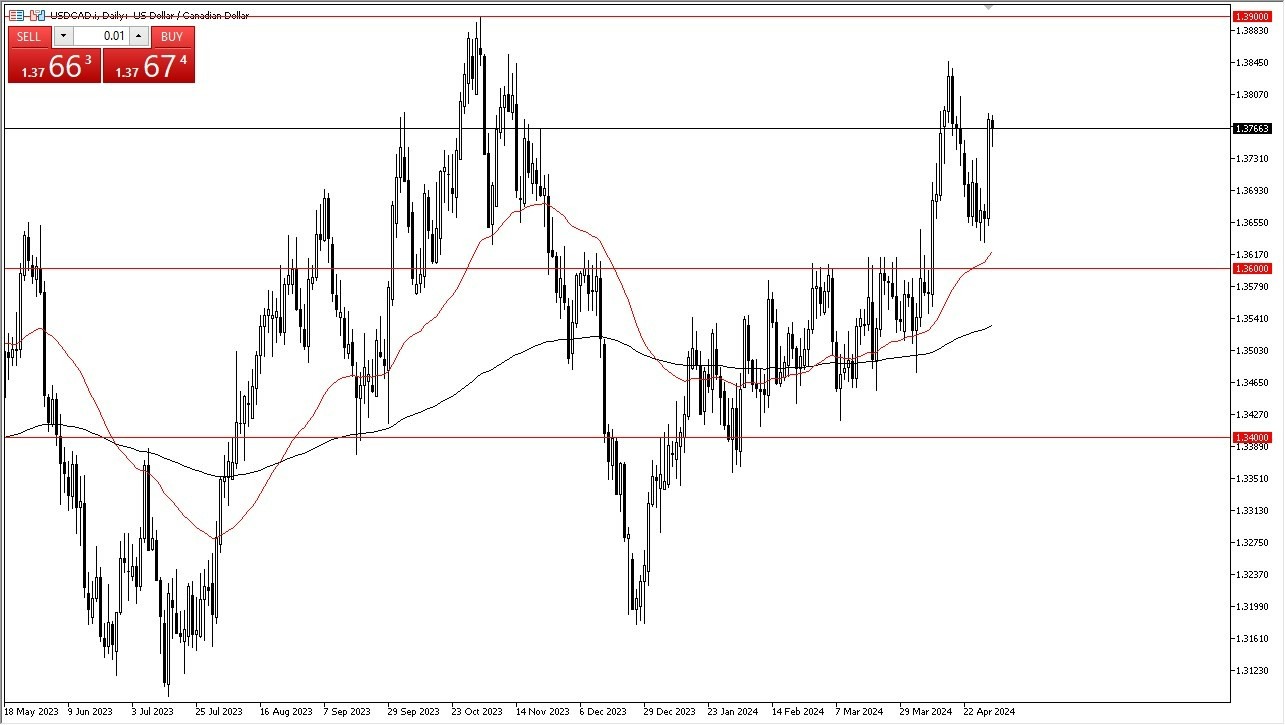Click the 1.34000 red price level label
Viewport: 1285px width, 725px height.
pos(1250,437)
